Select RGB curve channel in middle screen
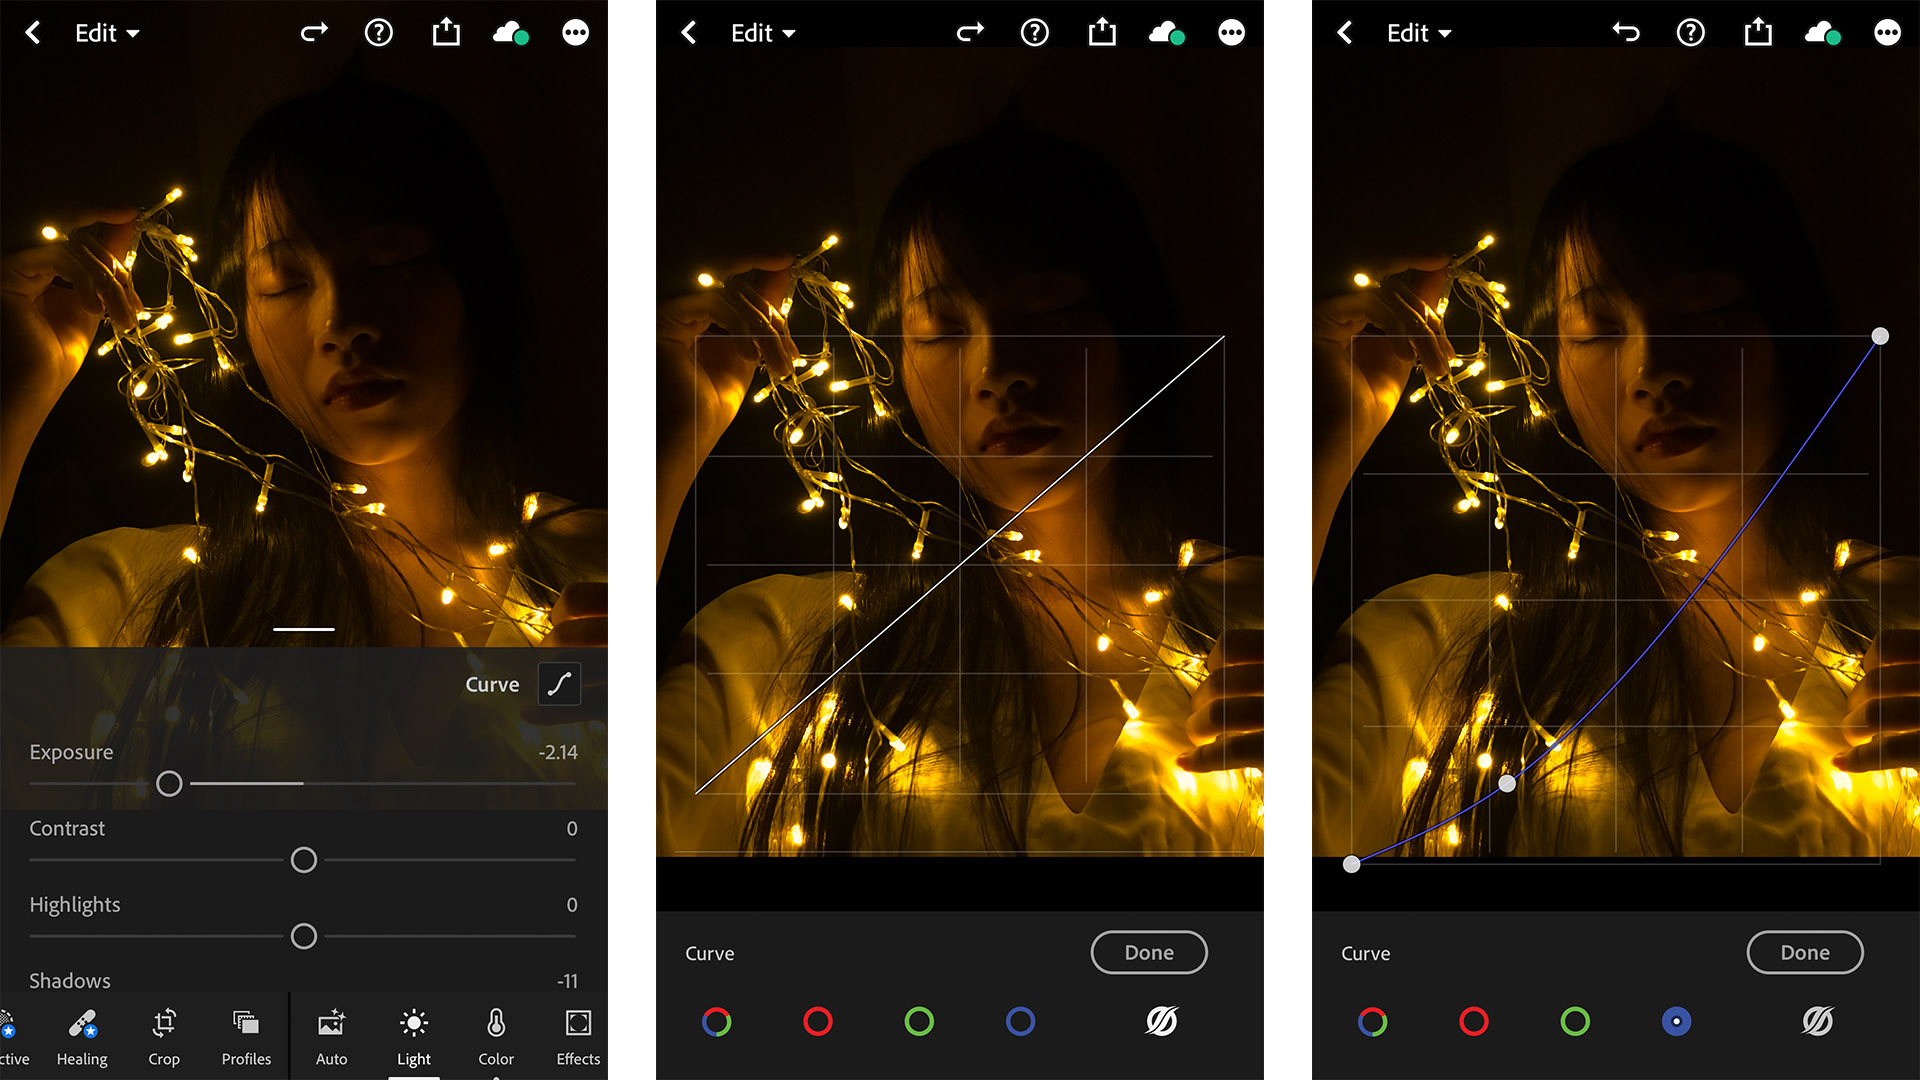 [717, 1021]
